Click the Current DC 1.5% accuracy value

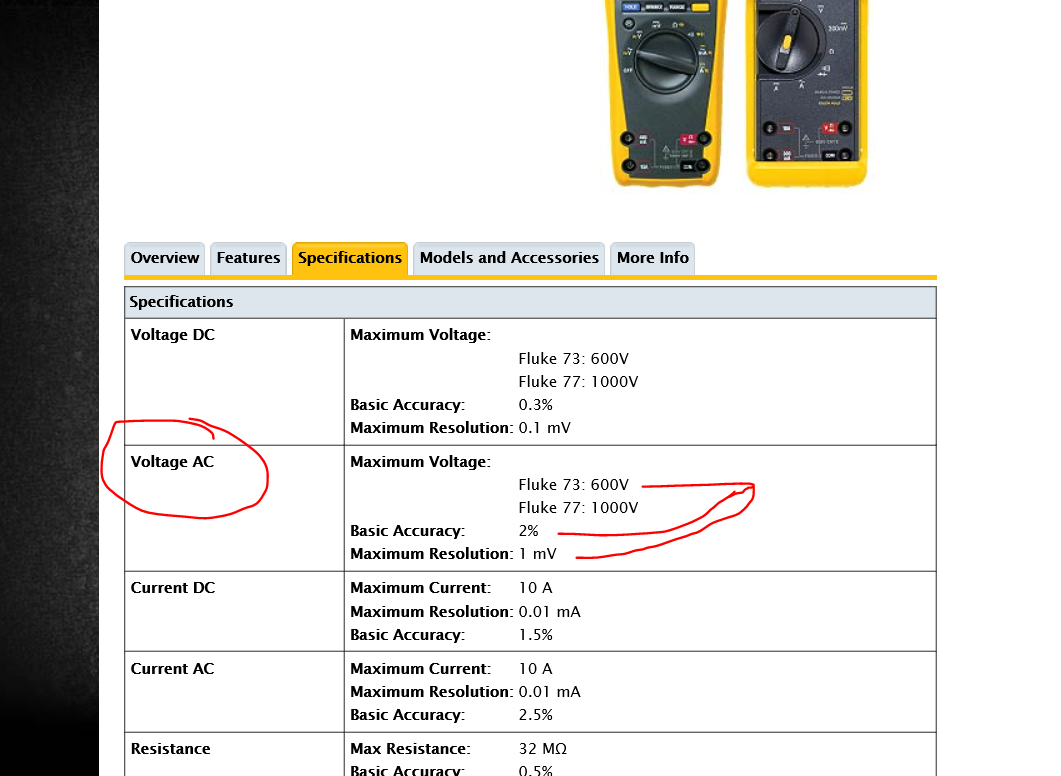tap(536, 635)
